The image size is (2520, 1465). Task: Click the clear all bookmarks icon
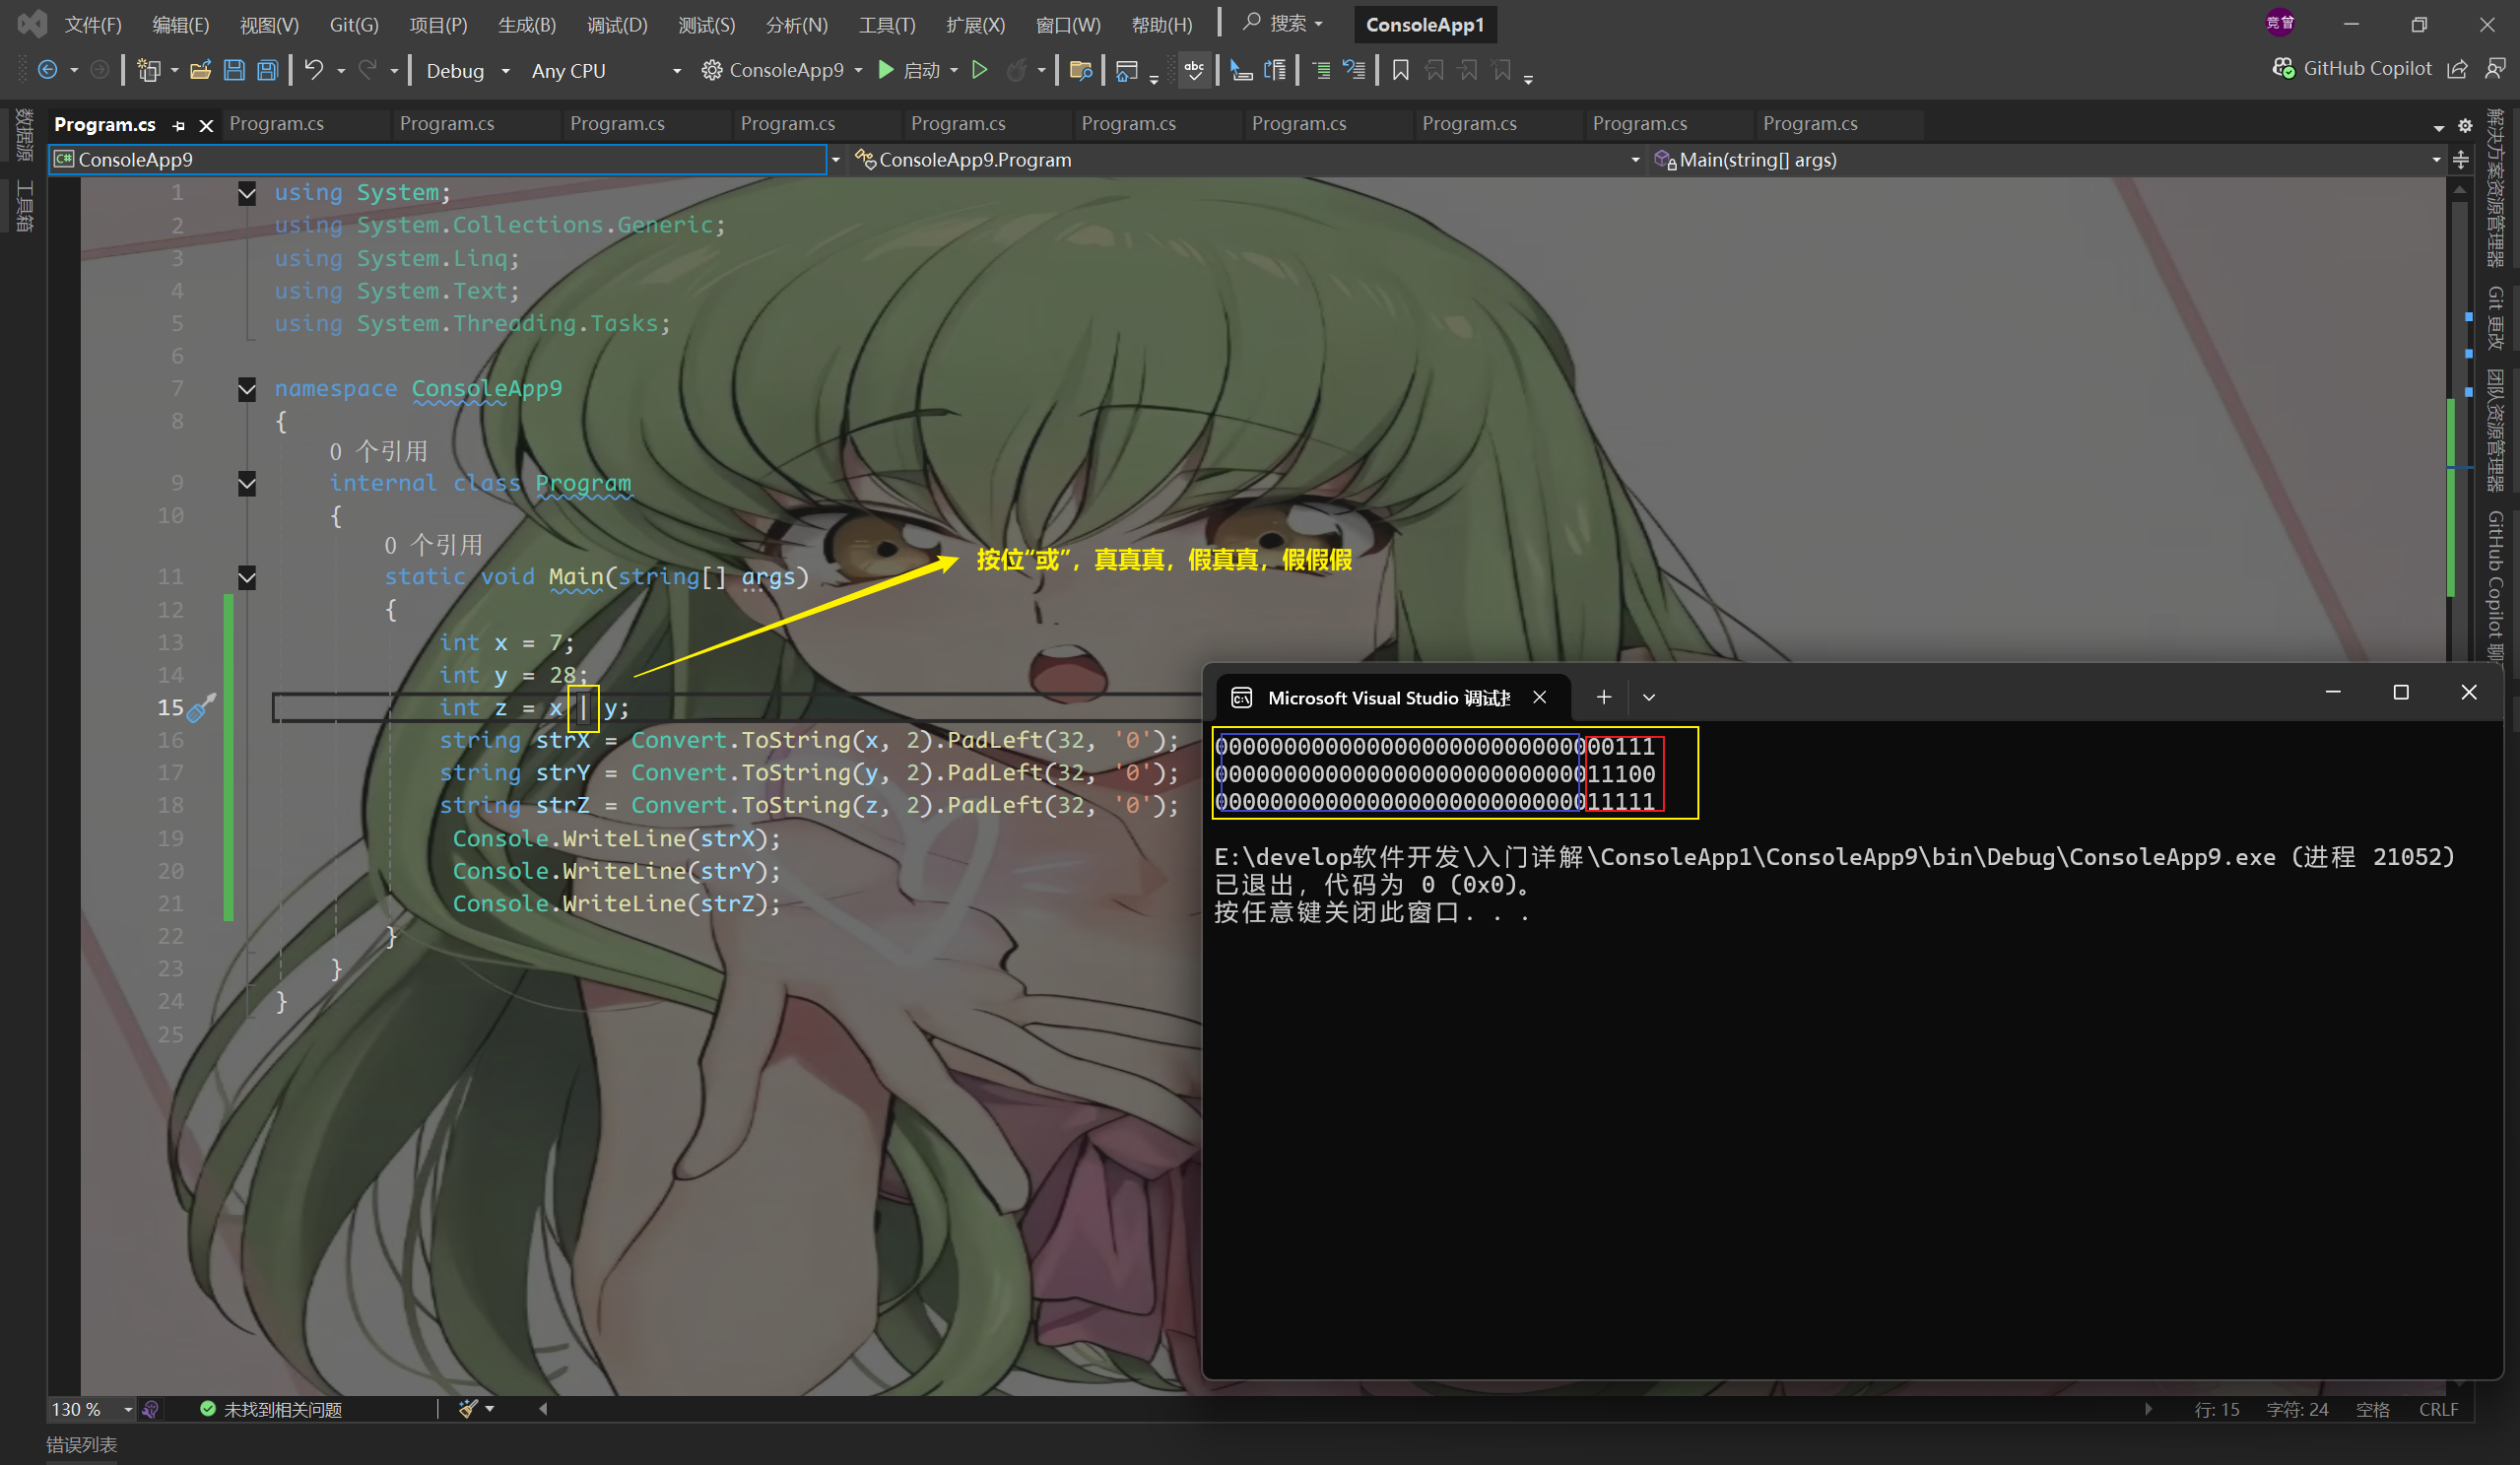coord(1501,70)
